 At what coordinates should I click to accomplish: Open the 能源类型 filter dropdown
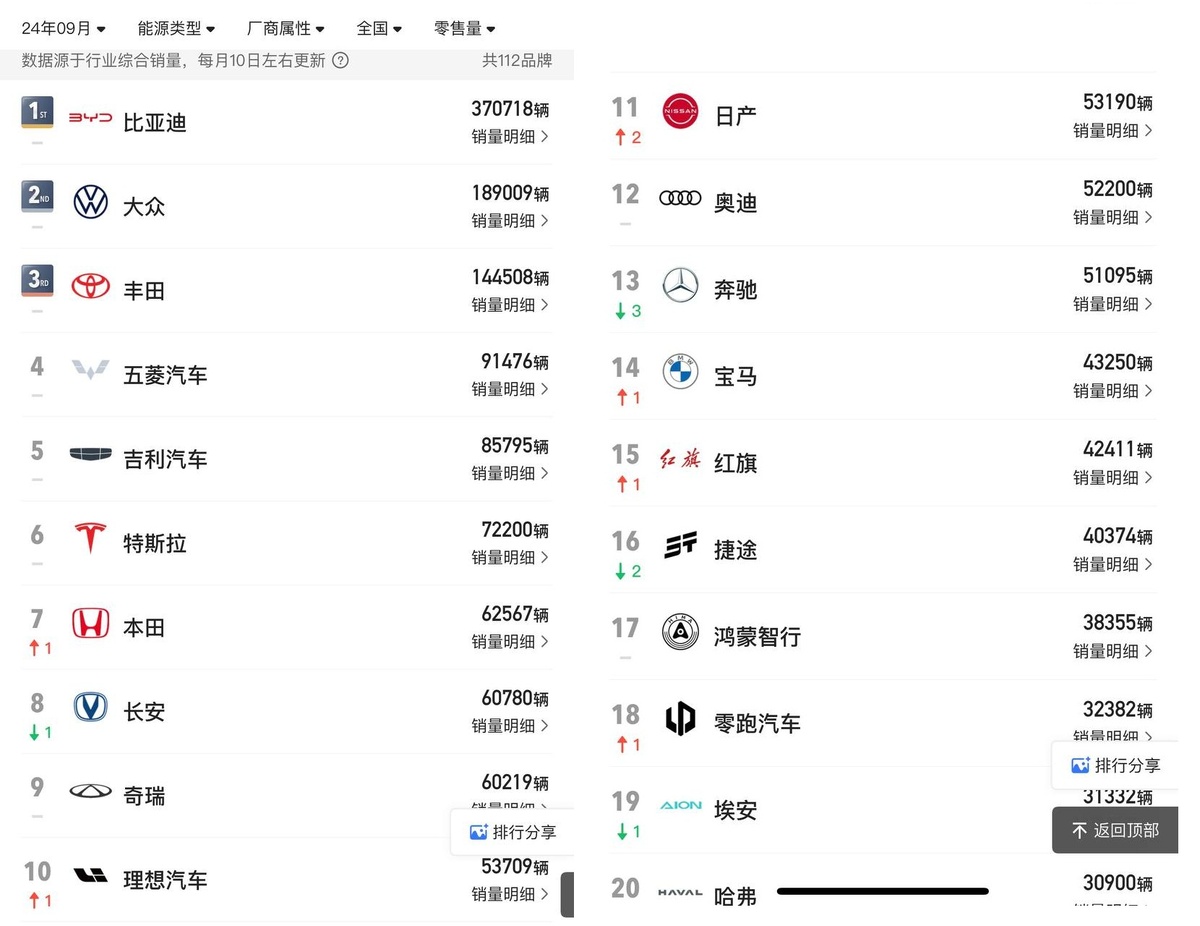[176, 29]
